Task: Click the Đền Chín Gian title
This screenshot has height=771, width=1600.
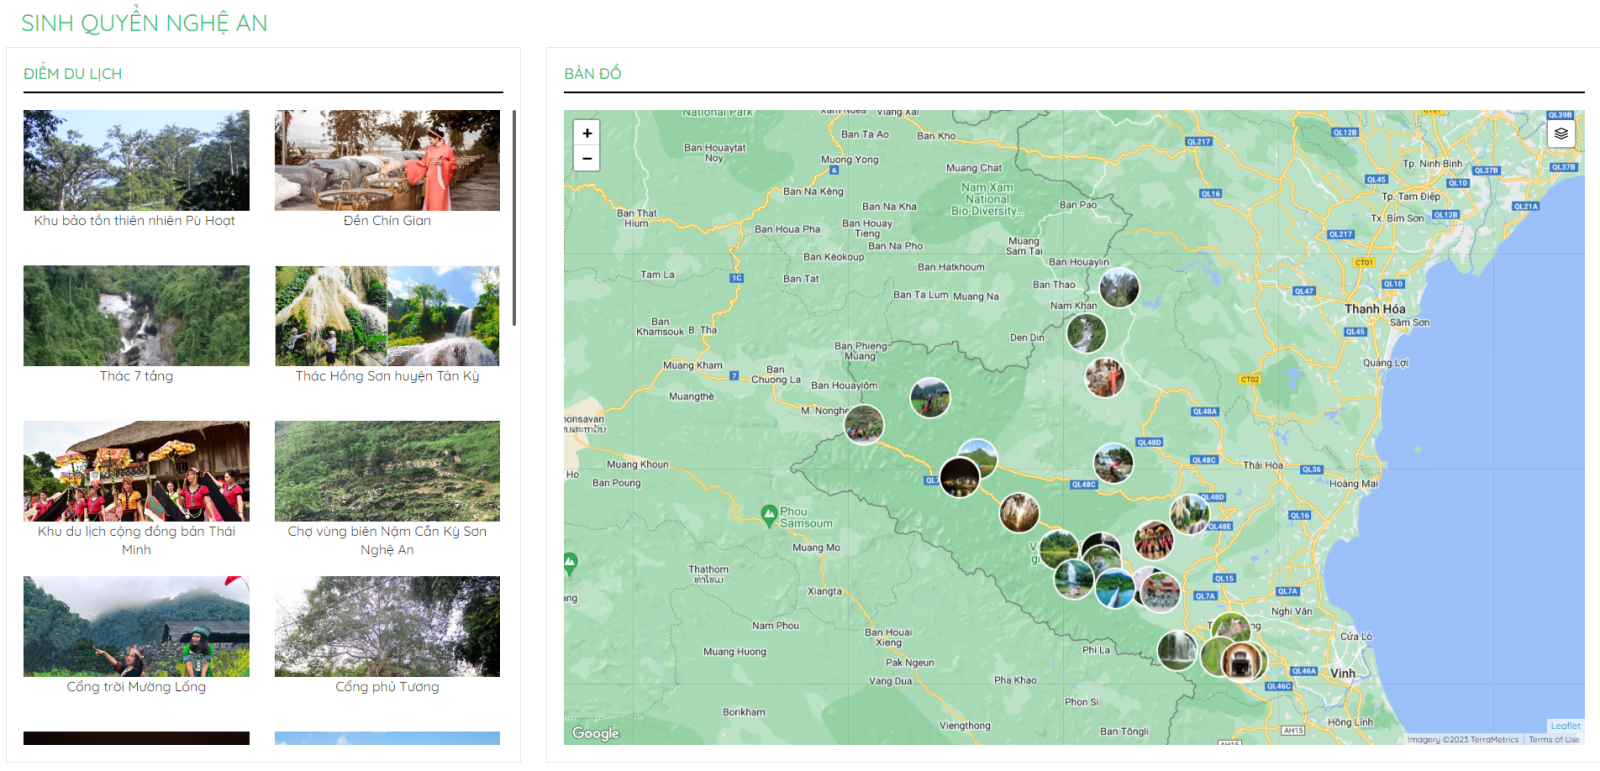Action: click(387, 221)
